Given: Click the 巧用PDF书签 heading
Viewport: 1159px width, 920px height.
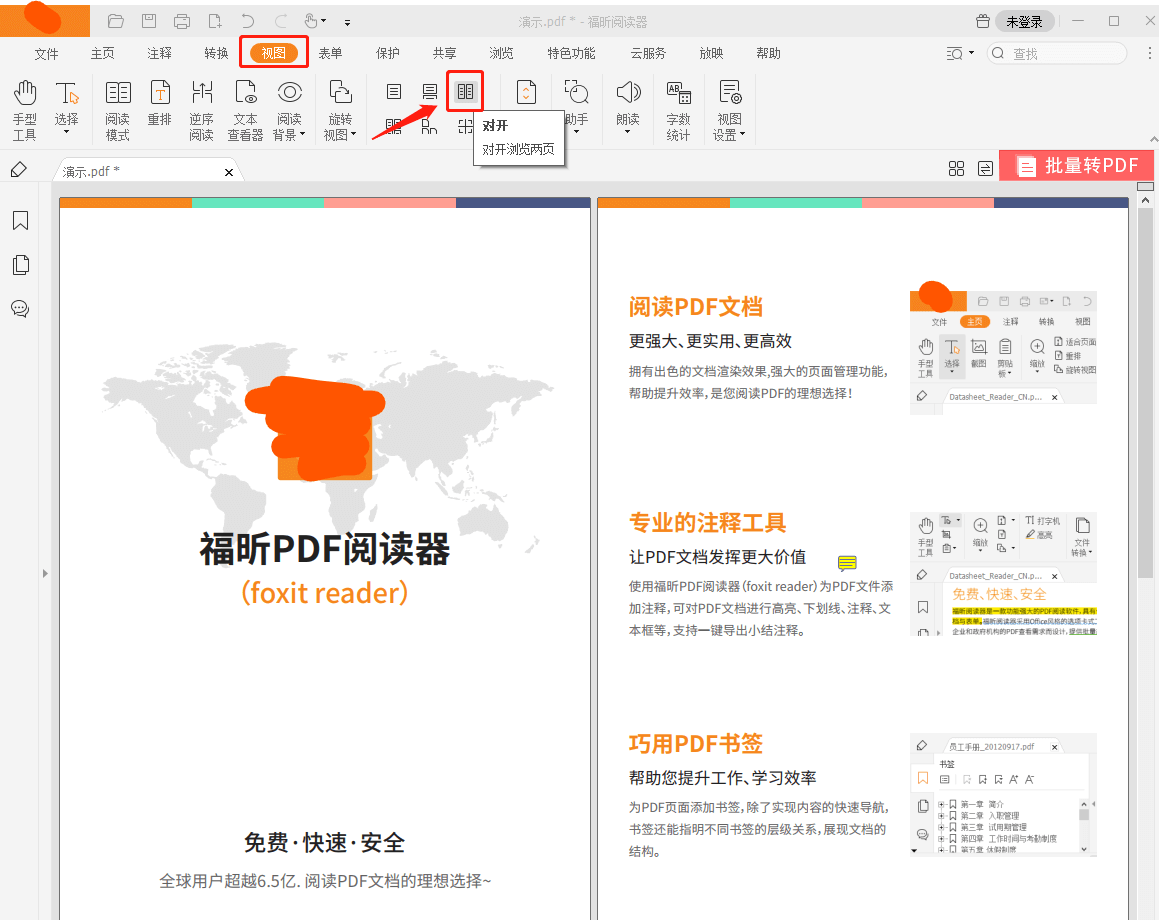Looking at the screenshot, I should click(x=696, y=743).
